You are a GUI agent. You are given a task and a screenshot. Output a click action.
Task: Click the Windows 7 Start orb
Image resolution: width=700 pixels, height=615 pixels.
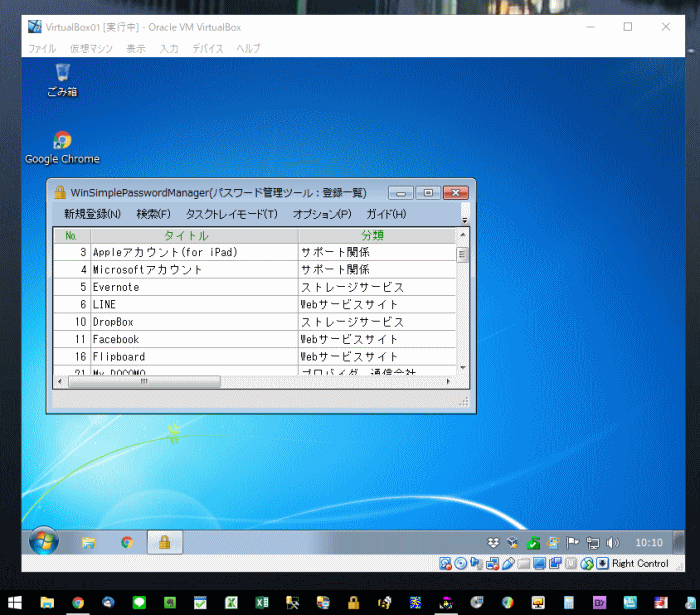click(44, 541)
